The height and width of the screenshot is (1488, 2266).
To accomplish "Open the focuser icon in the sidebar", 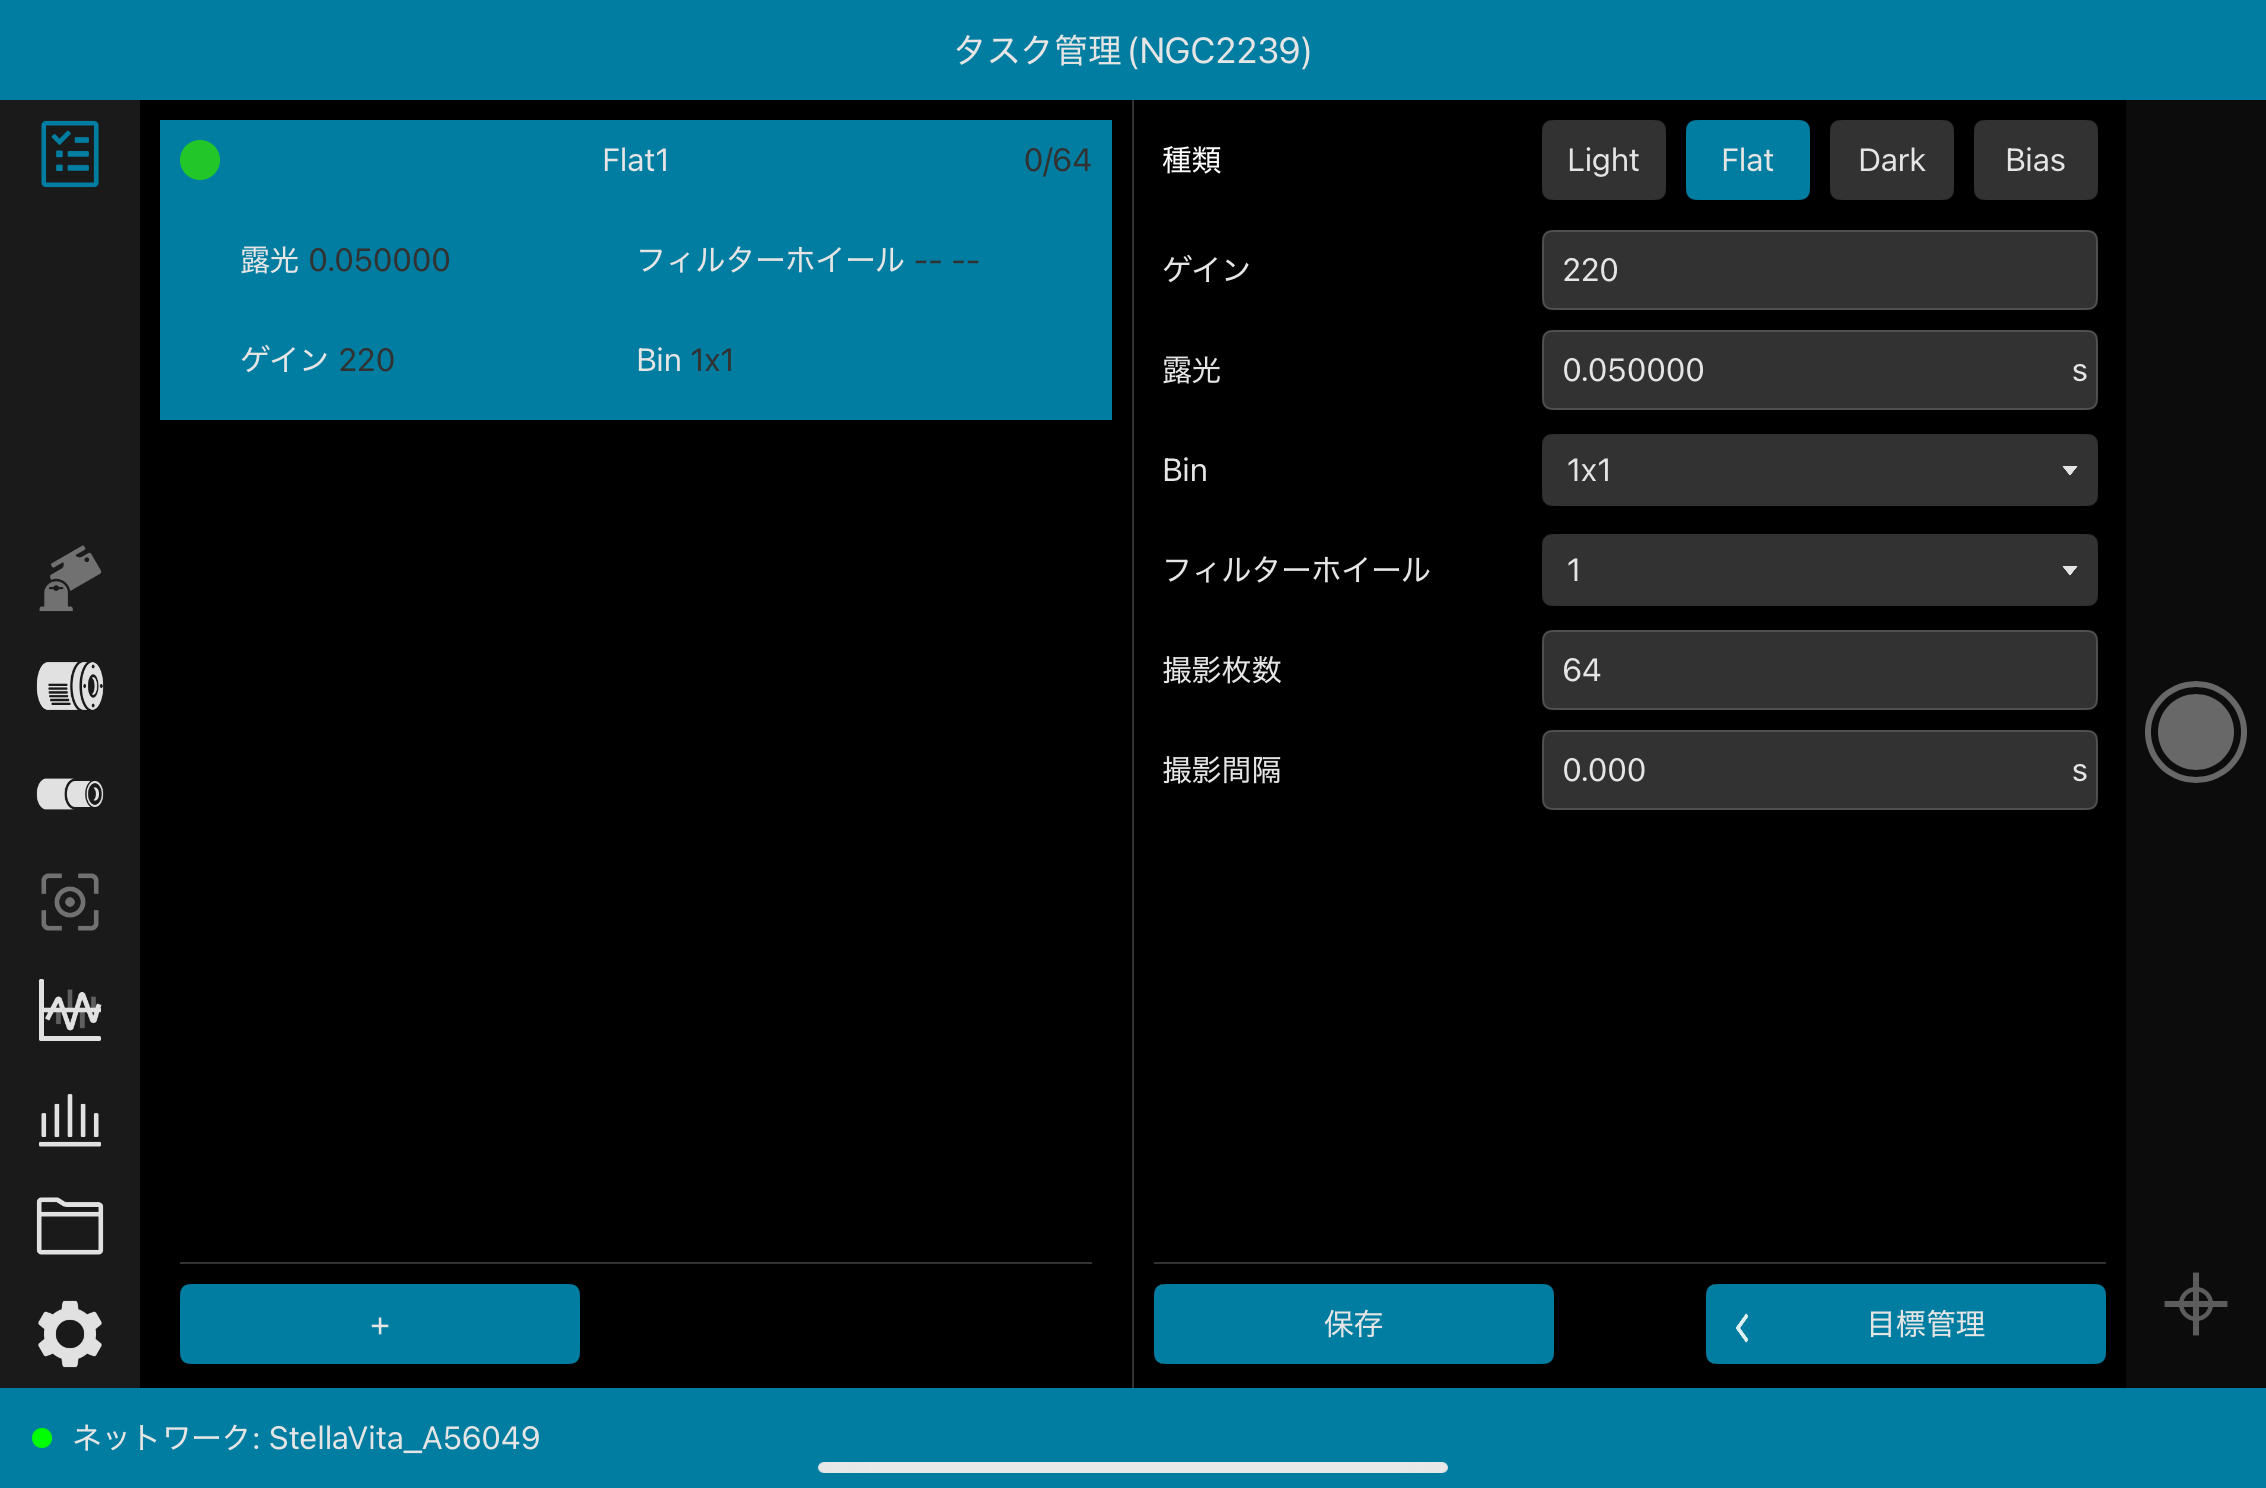I will point(70,794).
